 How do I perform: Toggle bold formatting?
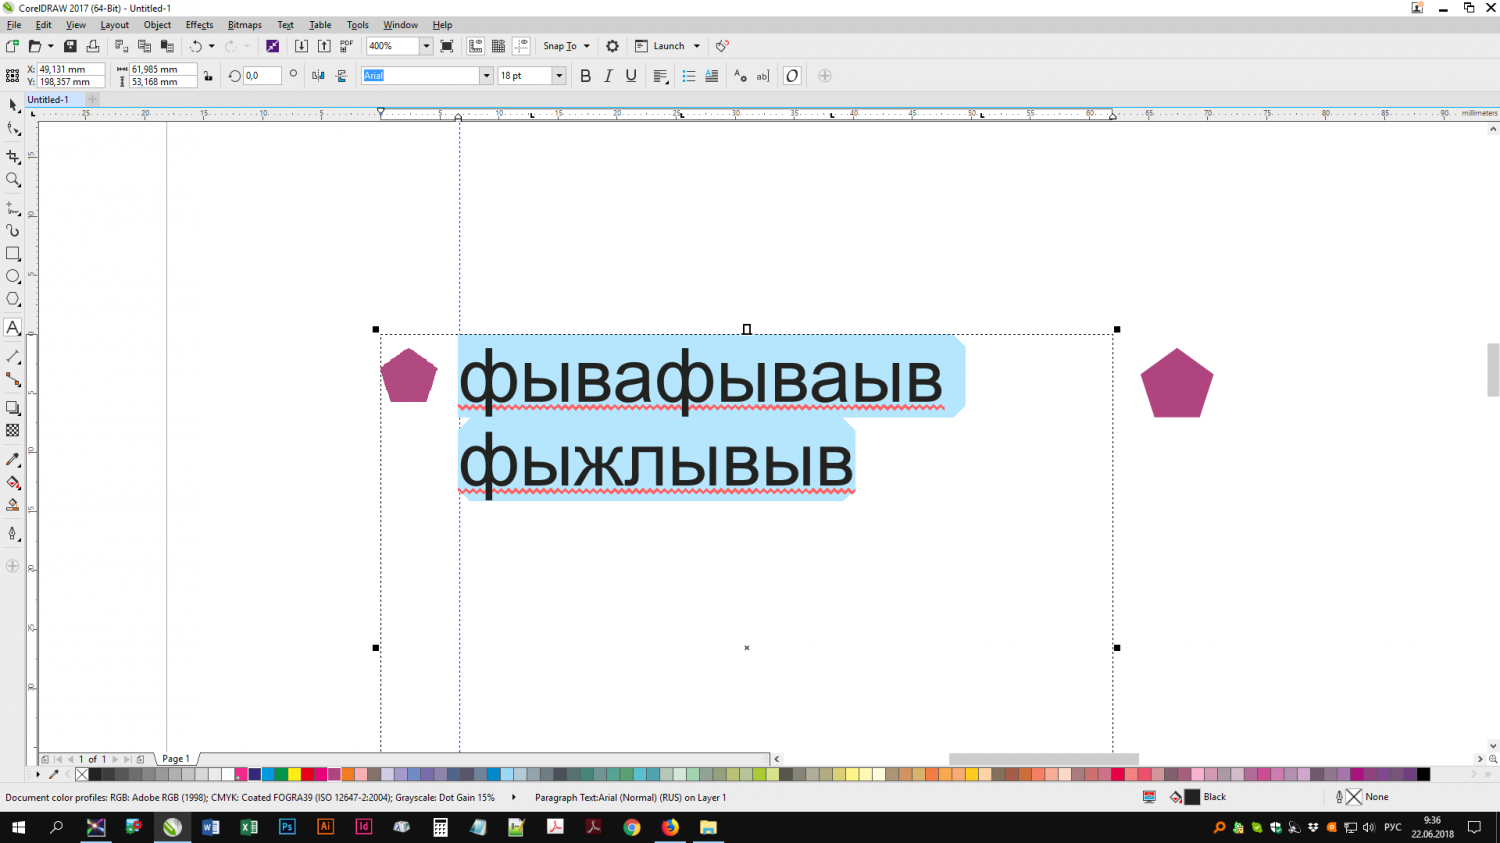[x=585, y=75]
